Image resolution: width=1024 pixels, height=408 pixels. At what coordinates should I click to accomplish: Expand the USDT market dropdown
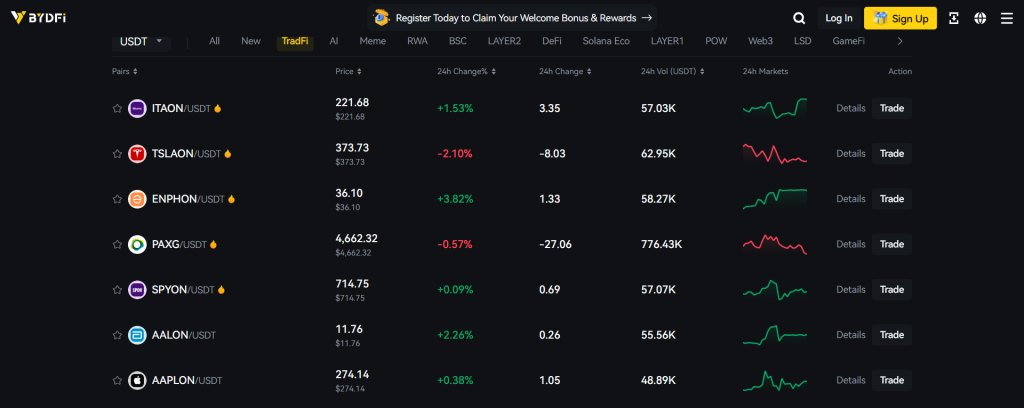[142, 42]
